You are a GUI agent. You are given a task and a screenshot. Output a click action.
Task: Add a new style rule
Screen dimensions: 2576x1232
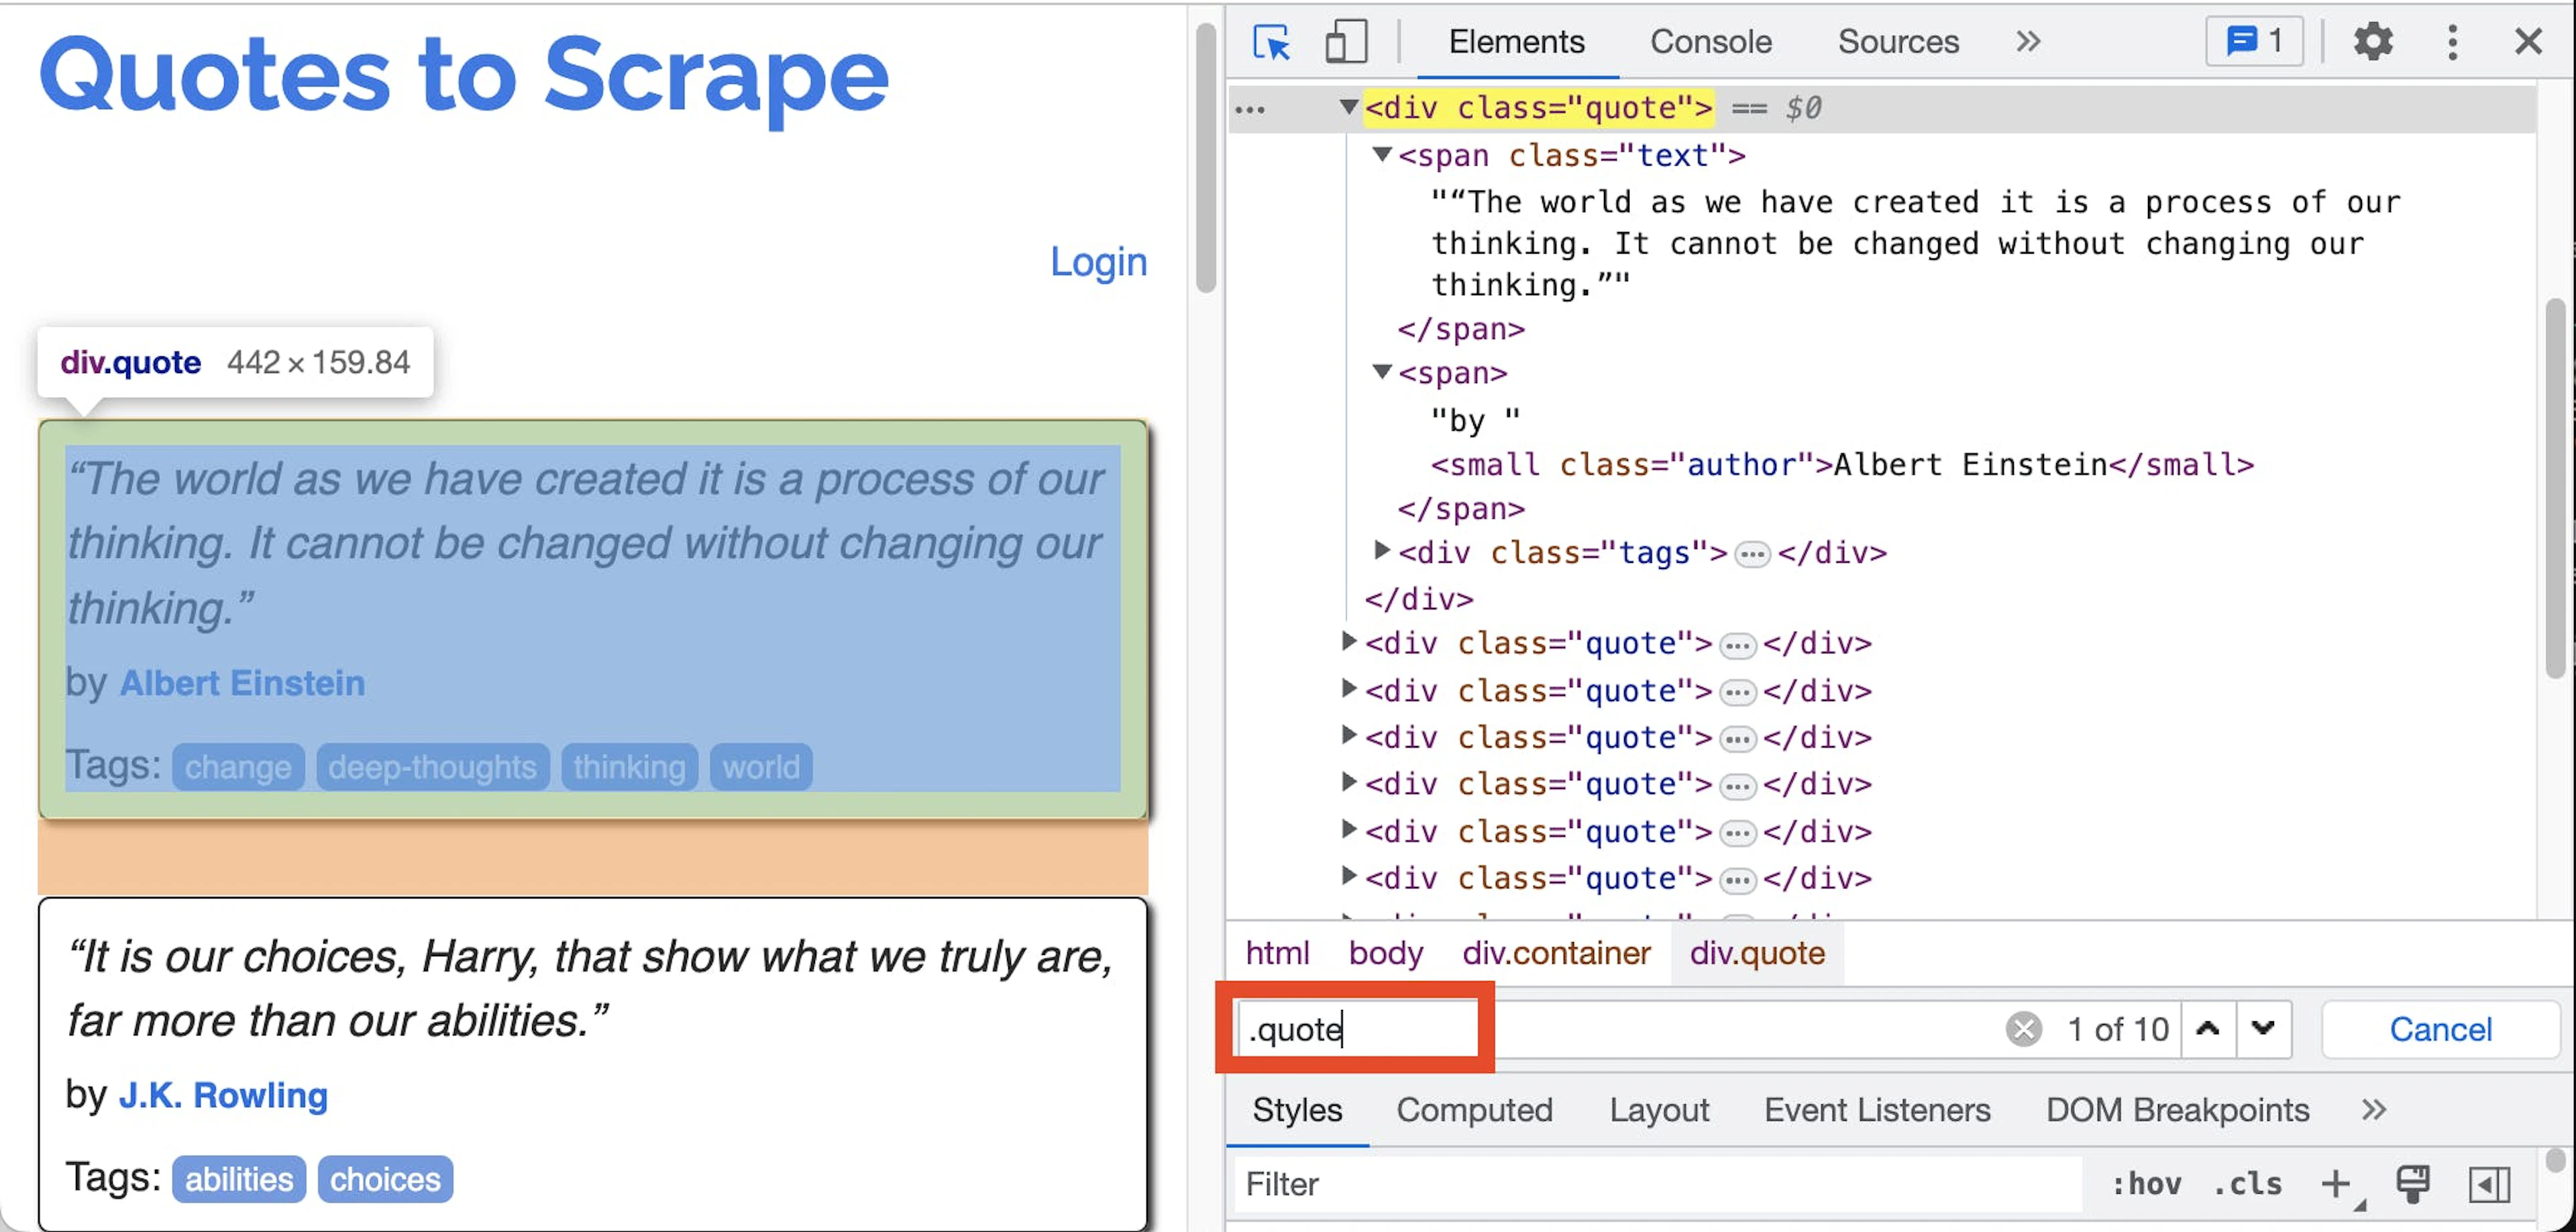(x=2338, y=1185)
